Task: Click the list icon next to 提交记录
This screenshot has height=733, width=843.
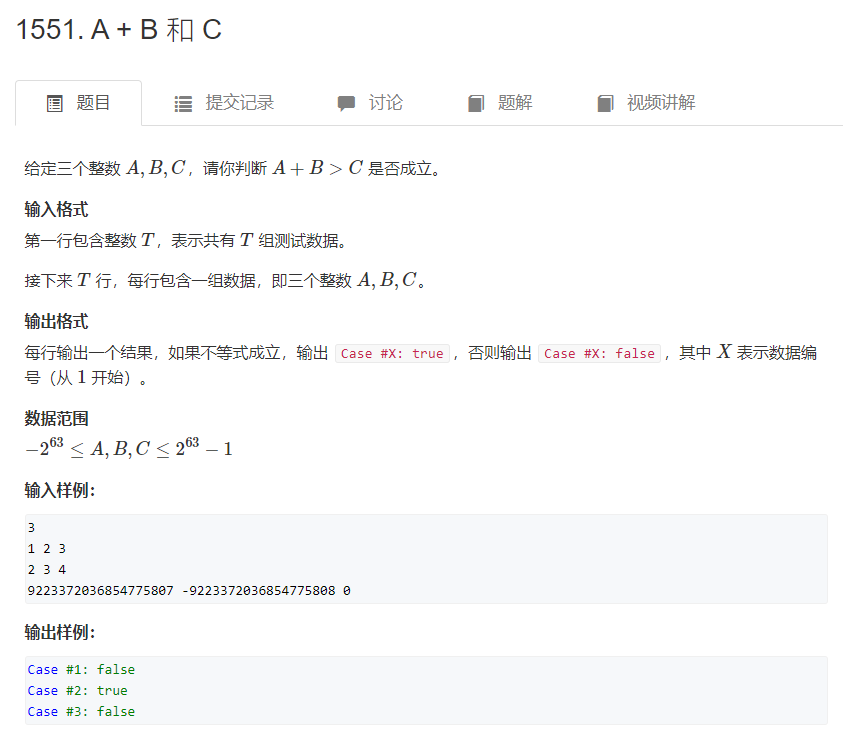Action: click(182, 103)
